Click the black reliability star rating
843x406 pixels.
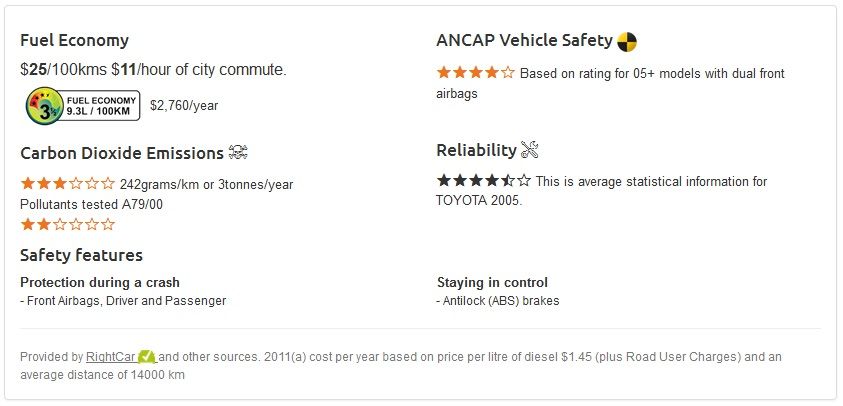pyautogui.click(x=484, y=181)
